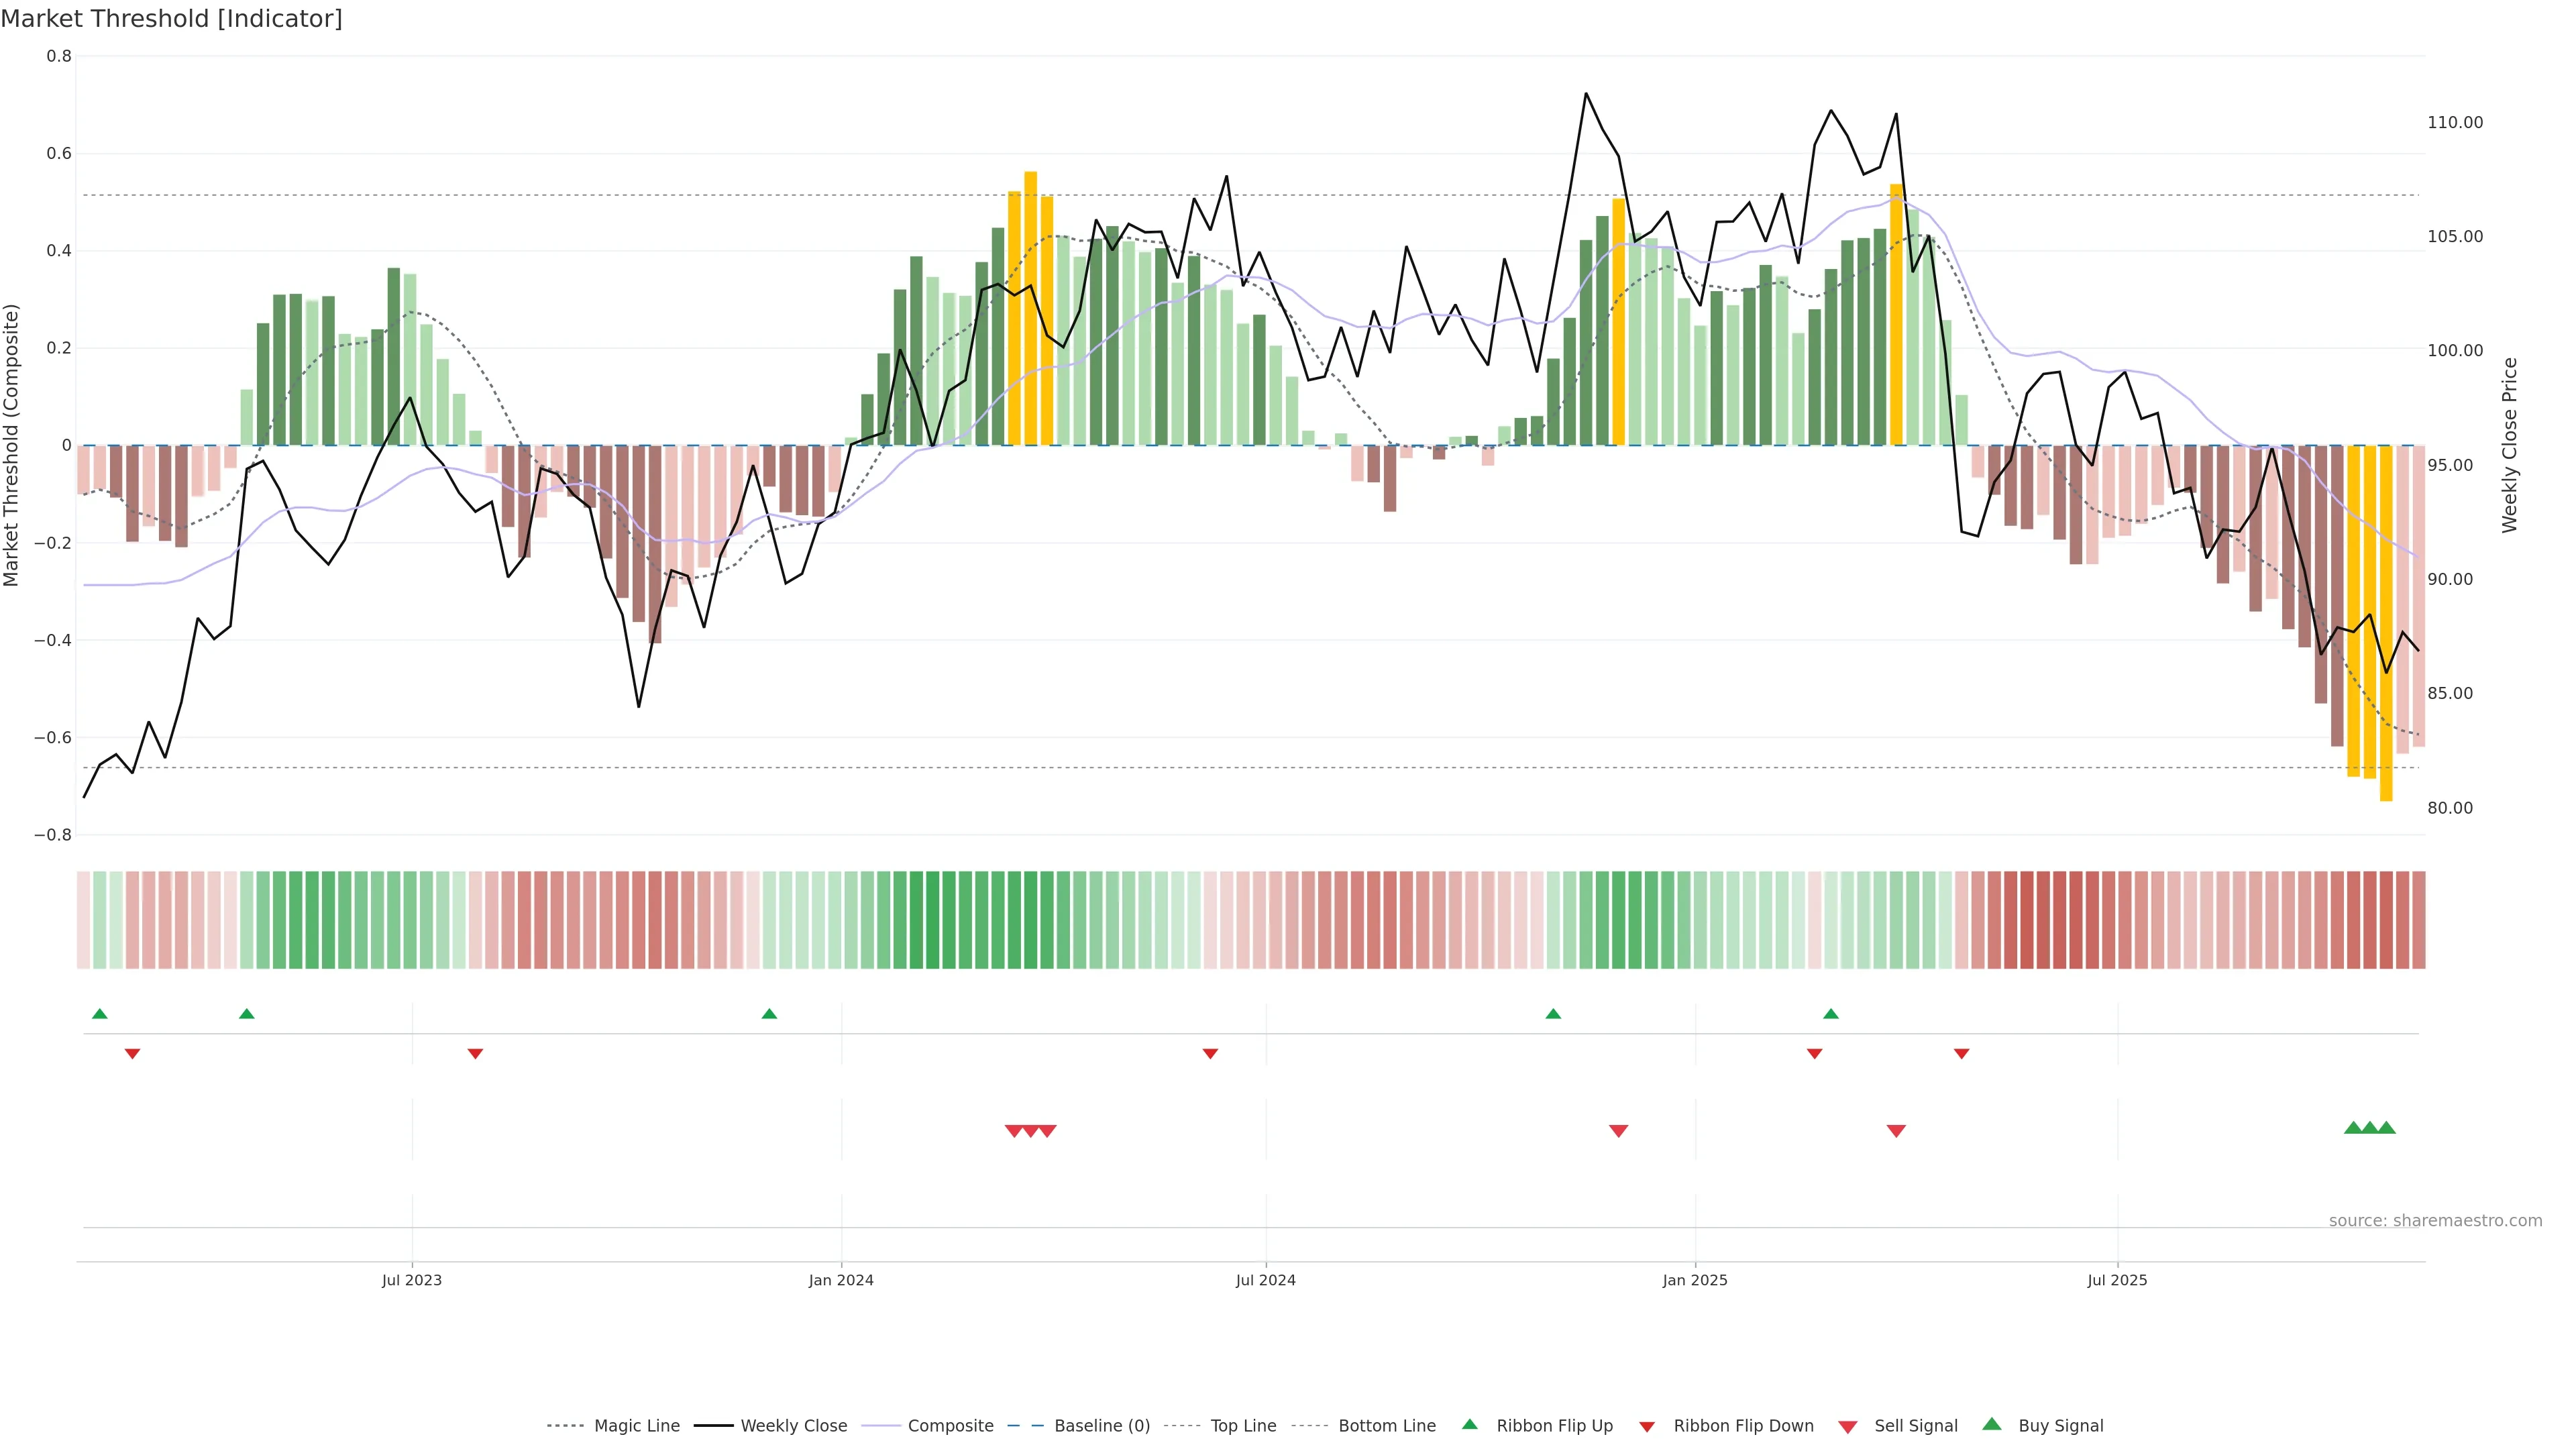Click the Ribbon Flip Down legend triangle

pos(1647,1426)
